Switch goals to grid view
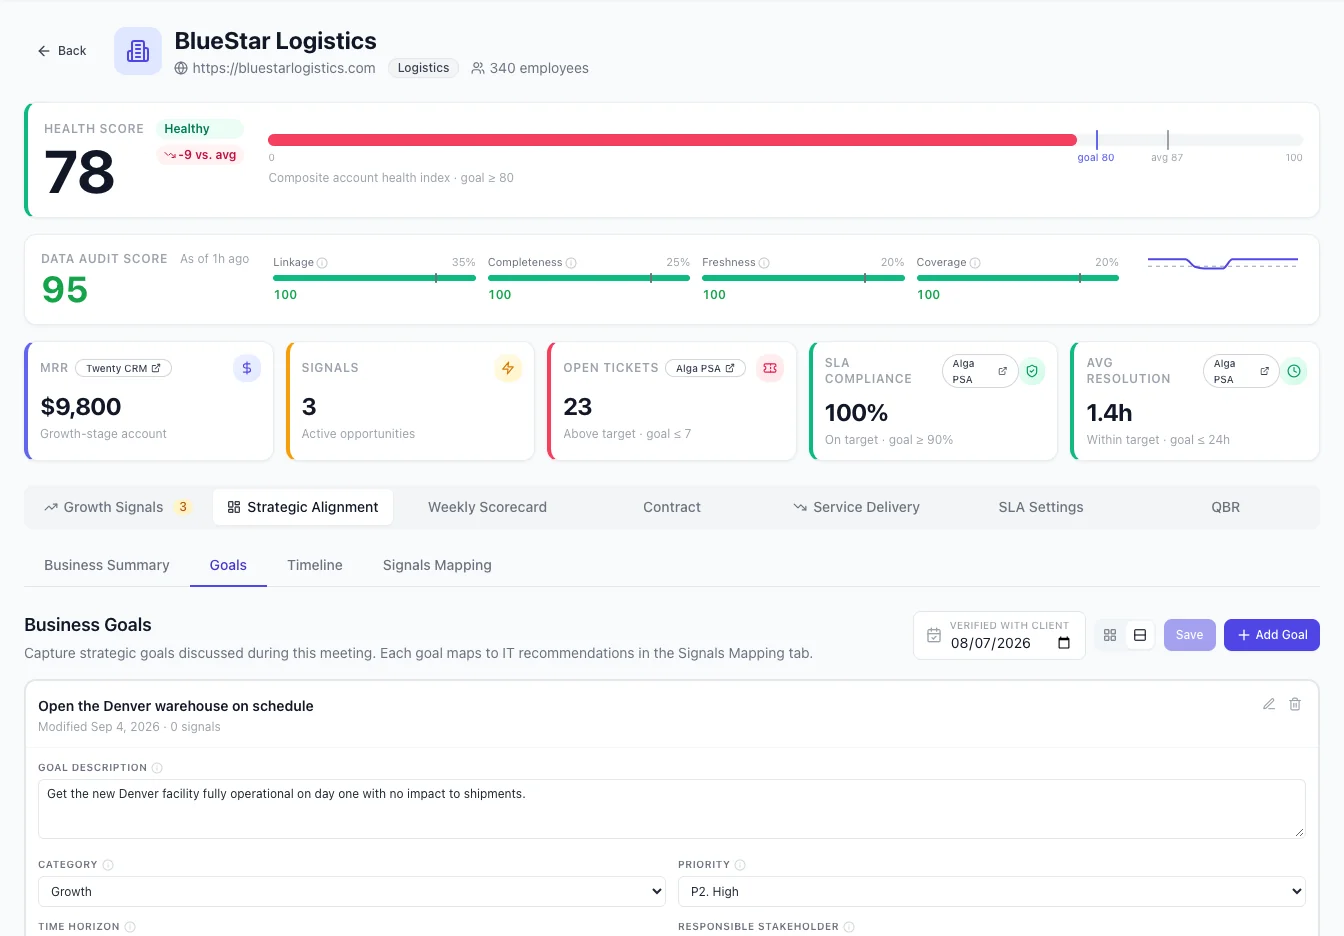This screenshot has height=936, width=1344. (1110, 635)
